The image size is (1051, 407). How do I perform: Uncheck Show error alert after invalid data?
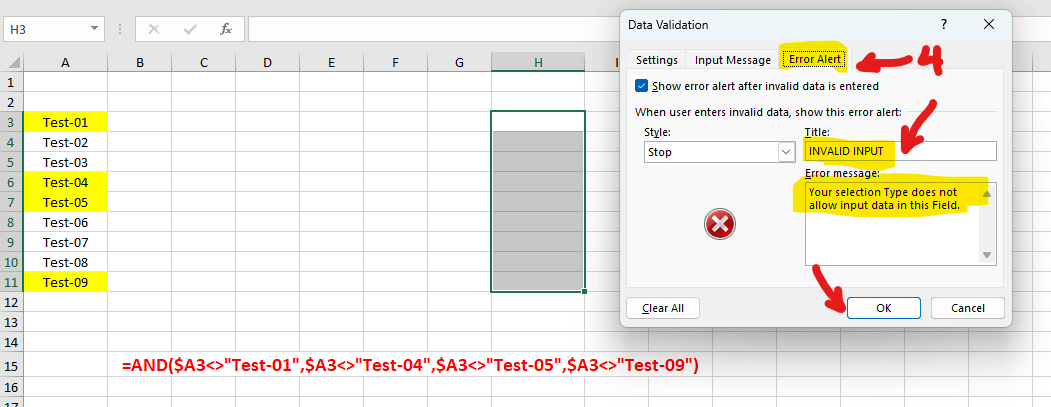pyautogui.click(x=641, y=86)
